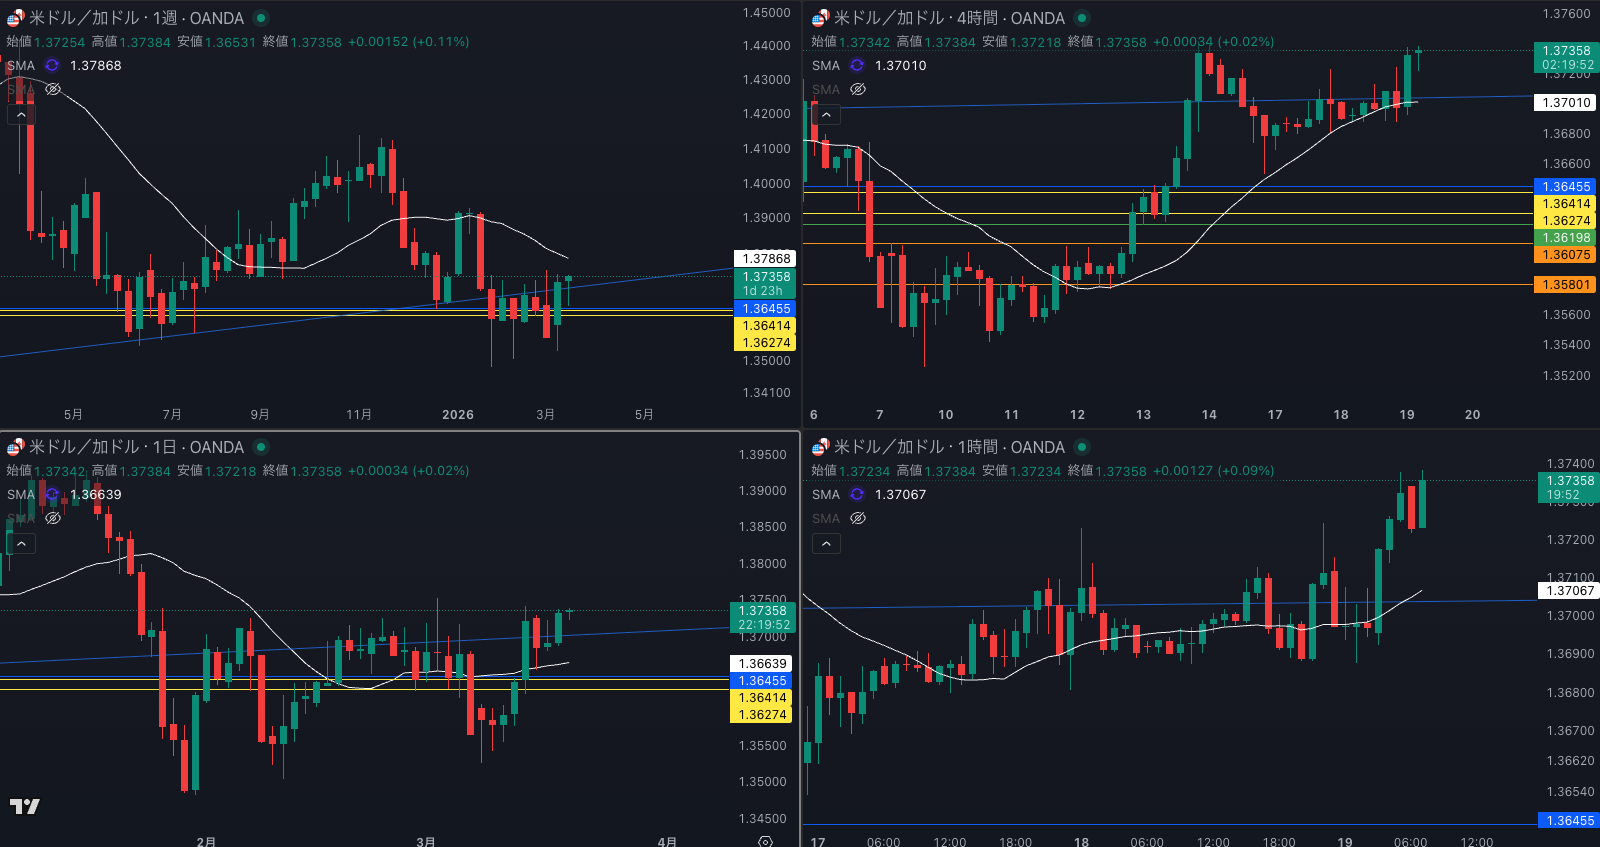The image size is (1600, 847).
Task: Click the orange 1.35801 price label
Action: [1565, 285]
